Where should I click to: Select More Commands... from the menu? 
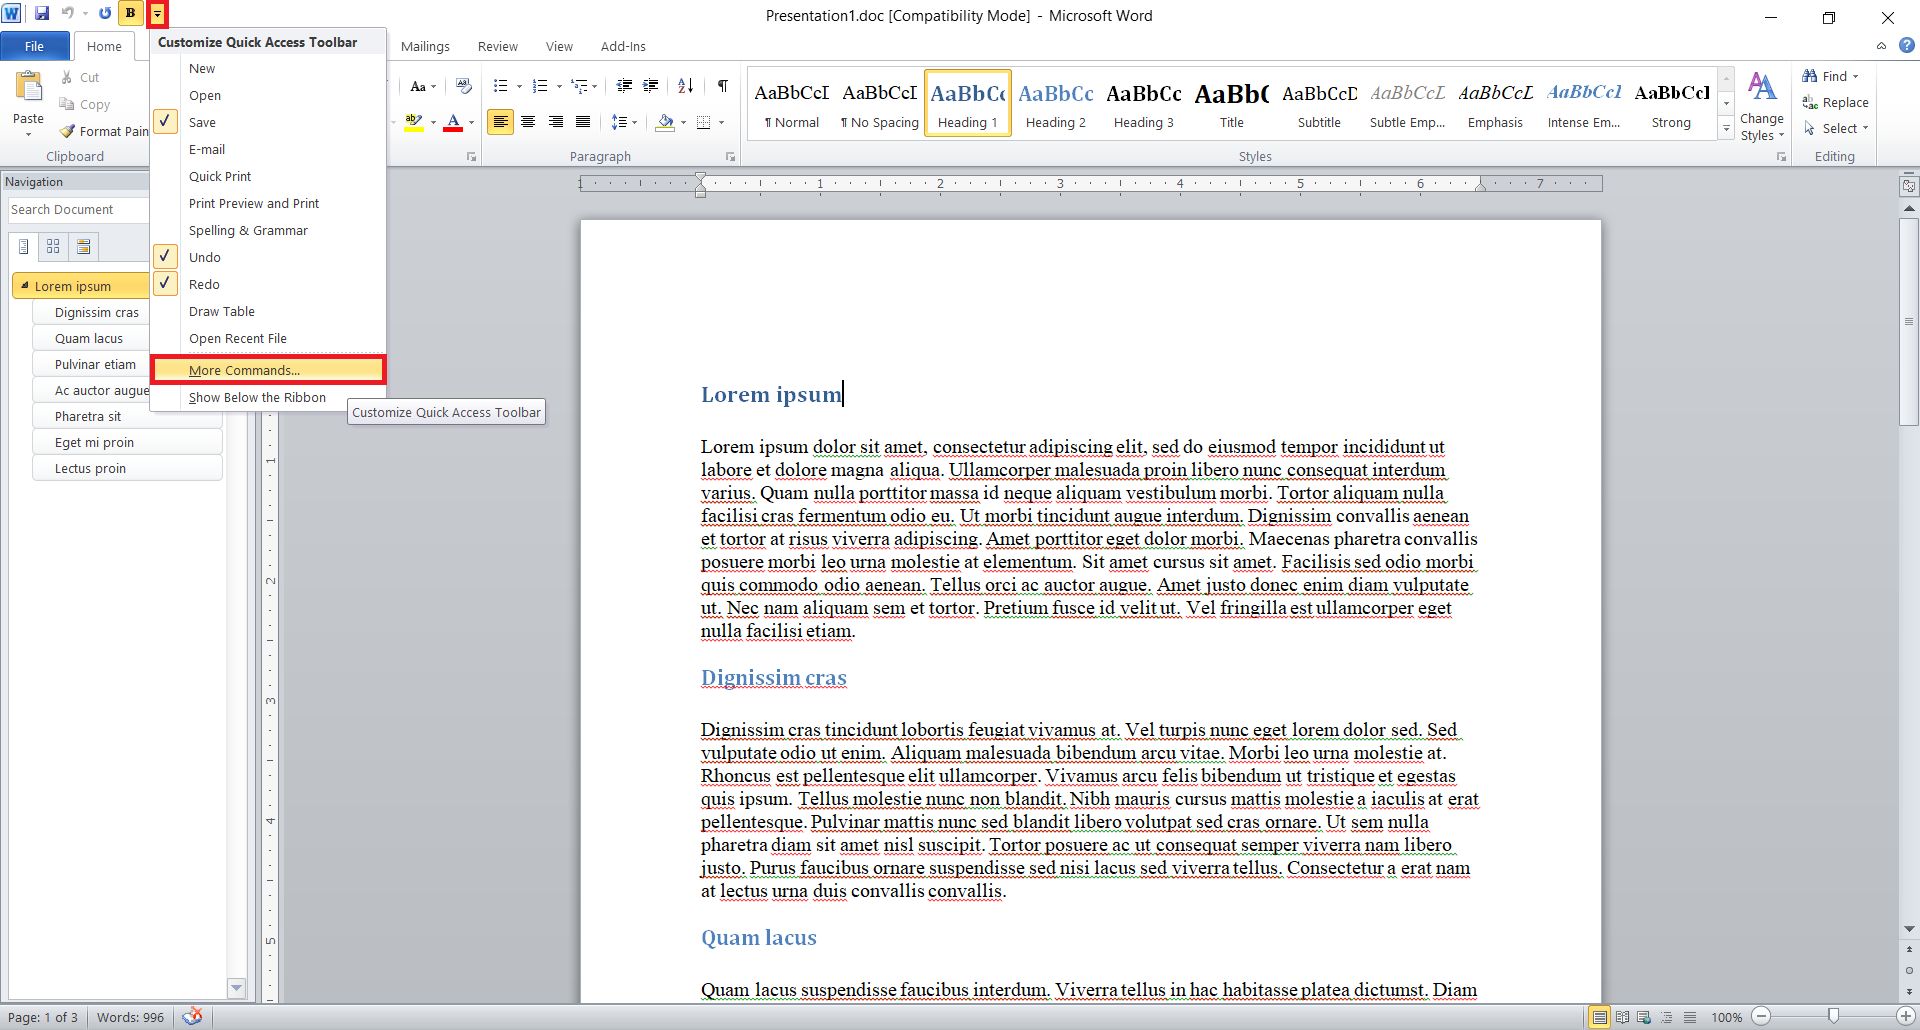point(245,370)
